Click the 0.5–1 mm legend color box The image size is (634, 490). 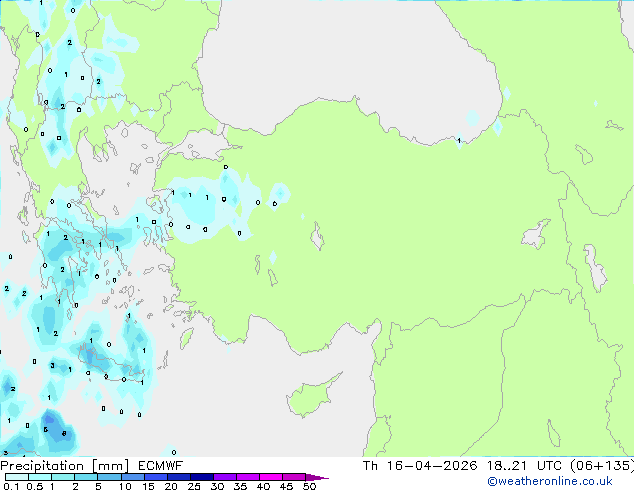(40, 477)
